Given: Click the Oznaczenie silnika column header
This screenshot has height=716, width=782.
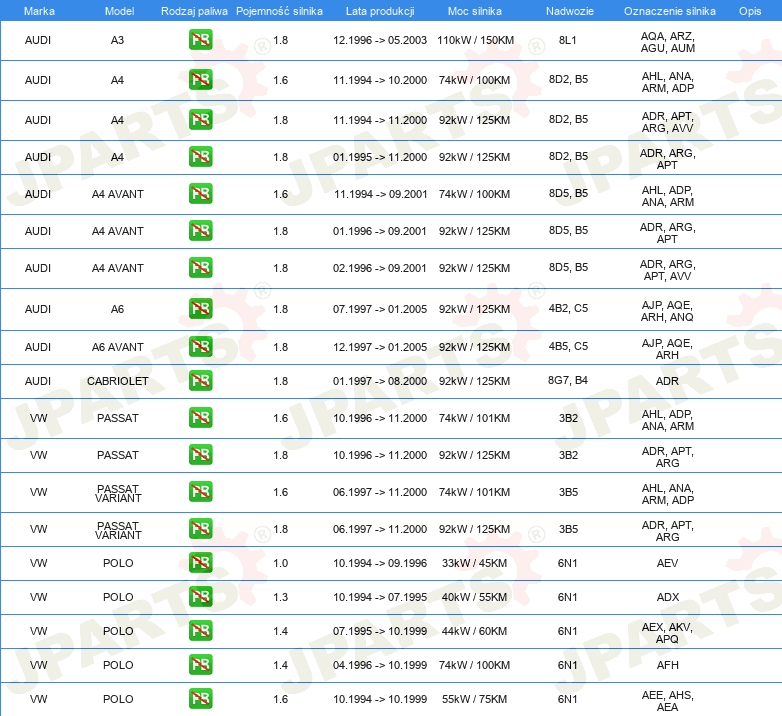Looking at the screenshot, I should click(669, 11).
